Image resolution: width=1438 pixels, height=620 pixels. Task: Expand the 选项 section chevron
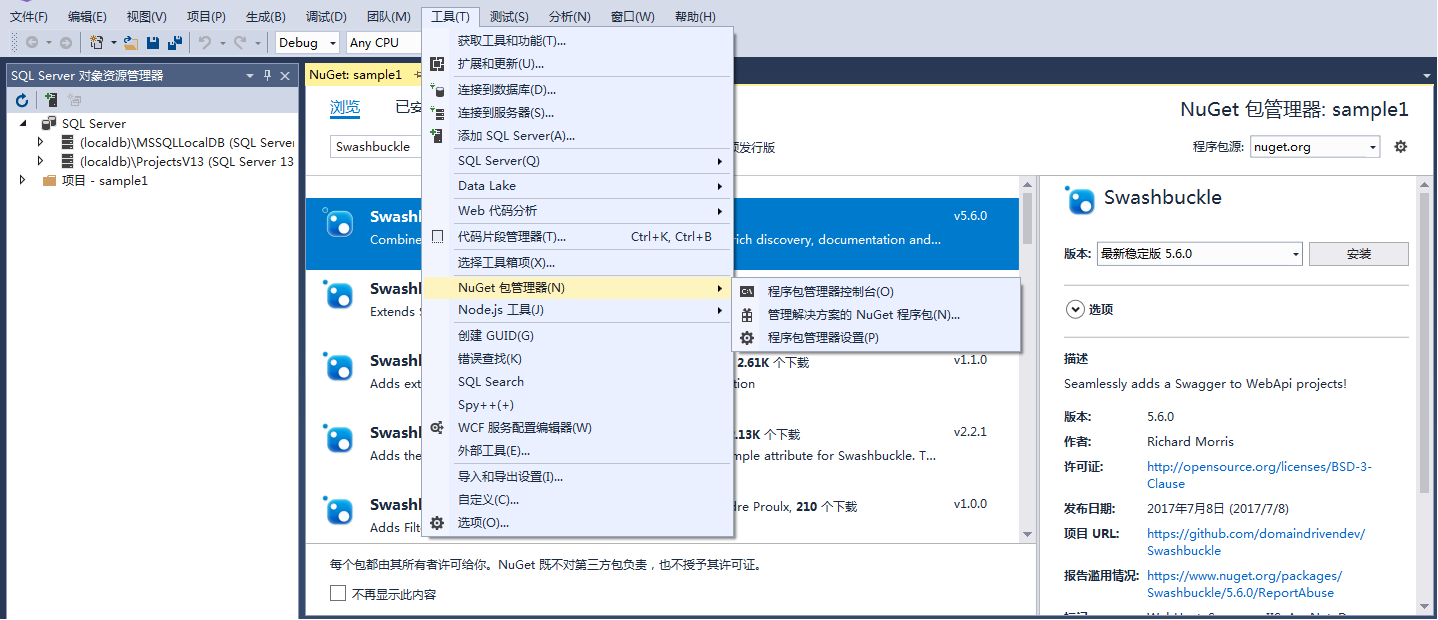tap(1076, 310)
